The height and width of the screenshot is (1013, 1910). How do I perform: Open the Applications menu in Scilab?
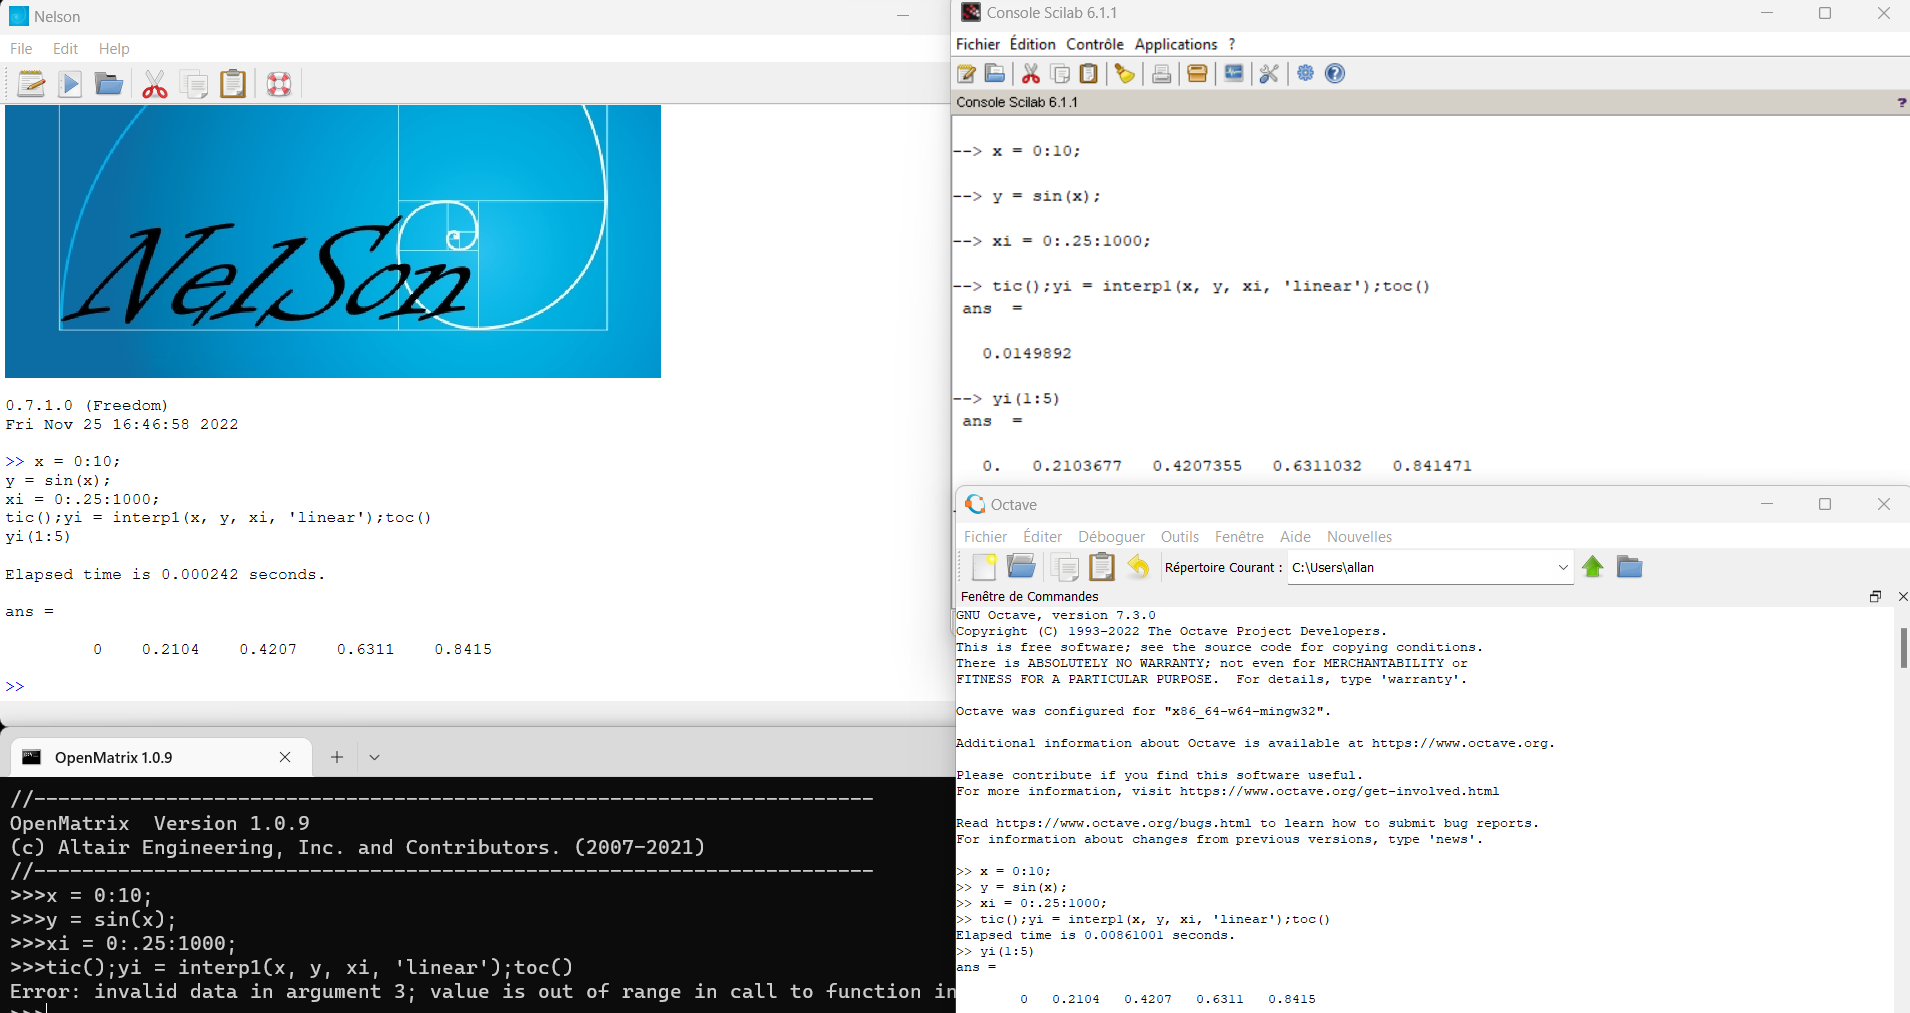tap(1175, 44)
